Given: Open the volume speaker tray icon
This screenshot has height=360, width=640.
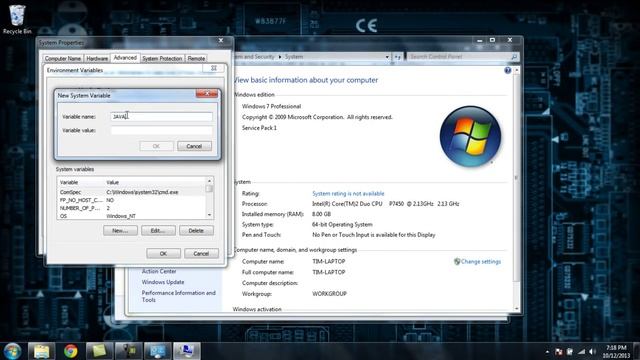Looking at the screenshot, I should click(592, 352).
